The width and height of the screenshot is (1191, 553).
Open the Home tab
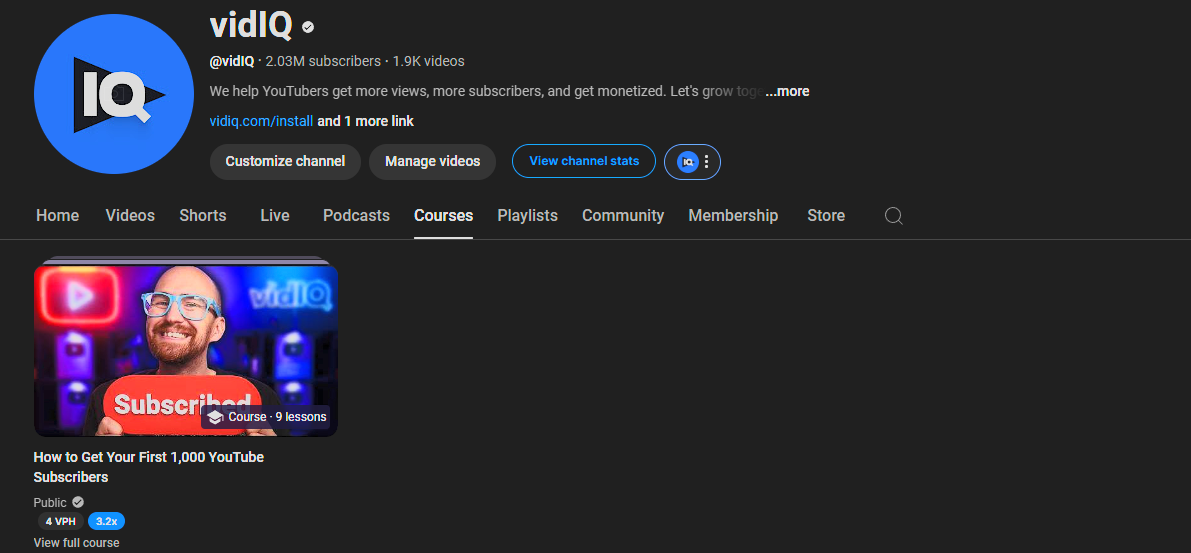[x=58, y=216]
